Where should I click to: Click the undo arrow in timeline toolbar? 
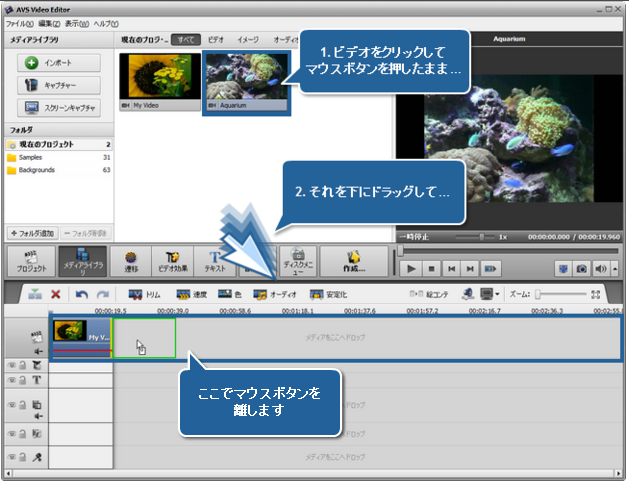[82, 295]
